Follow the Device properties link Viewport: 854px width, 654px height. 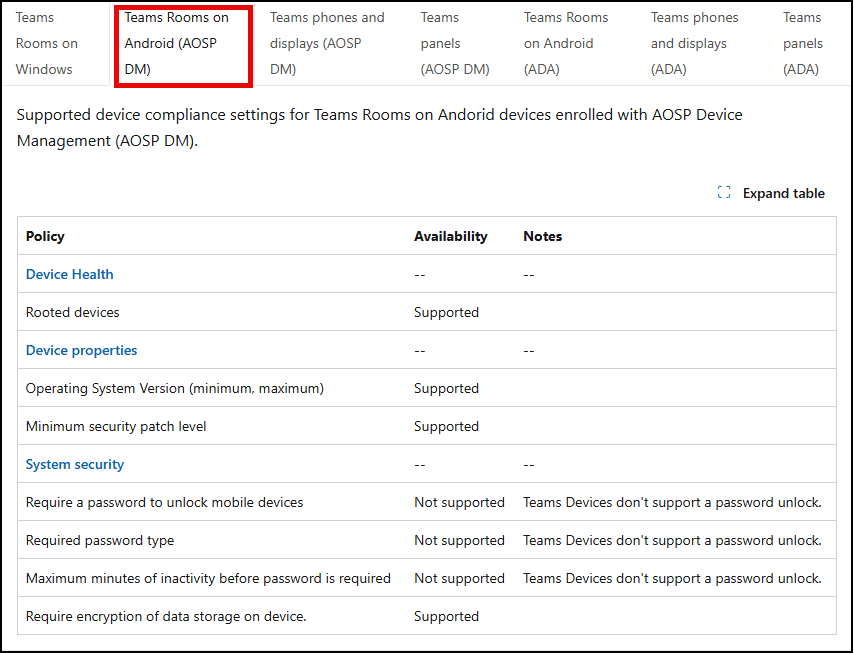[x=82, y=350]
